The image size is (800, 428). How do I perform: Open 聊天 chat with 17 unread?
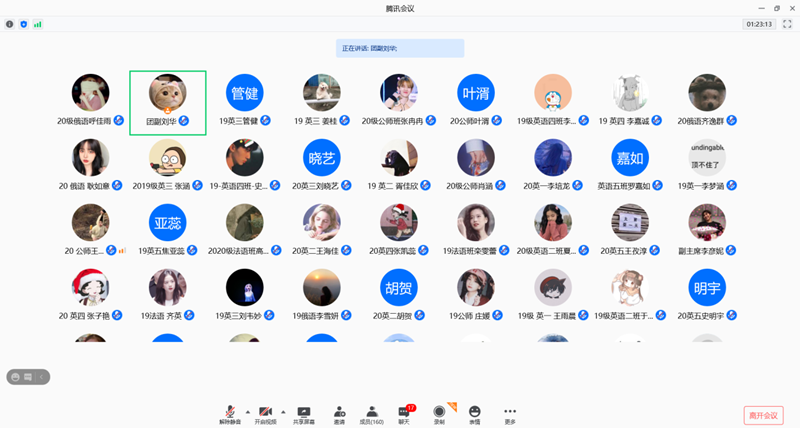[x=405, y=413]
